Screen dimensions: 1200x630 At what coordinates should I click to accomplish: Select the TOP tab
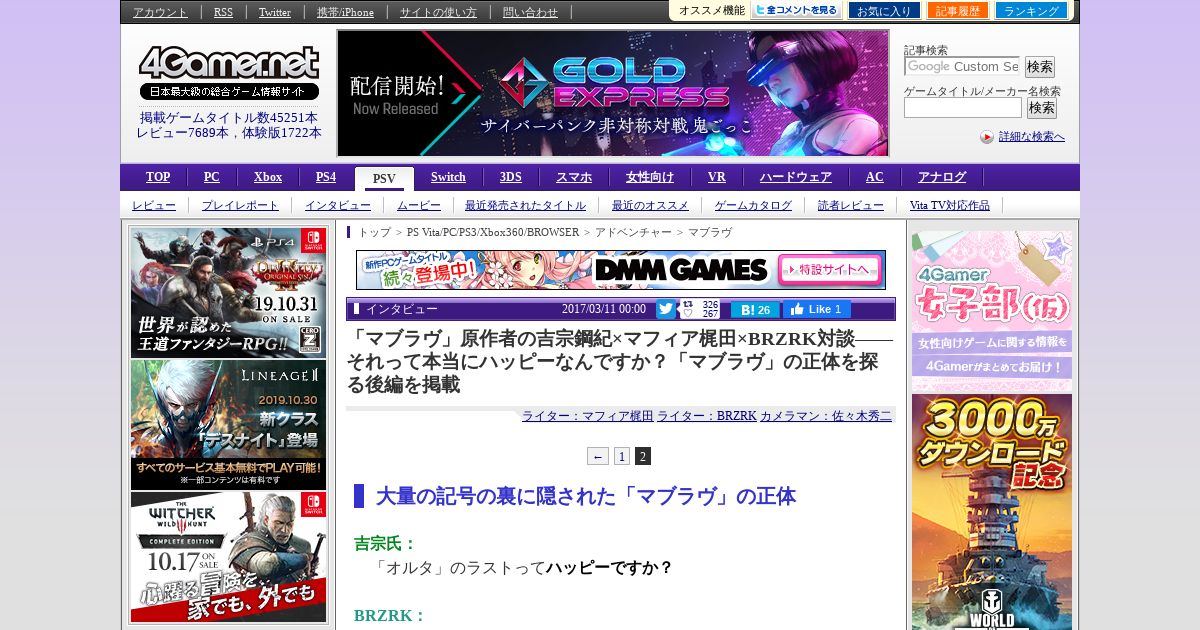(158, 177)
